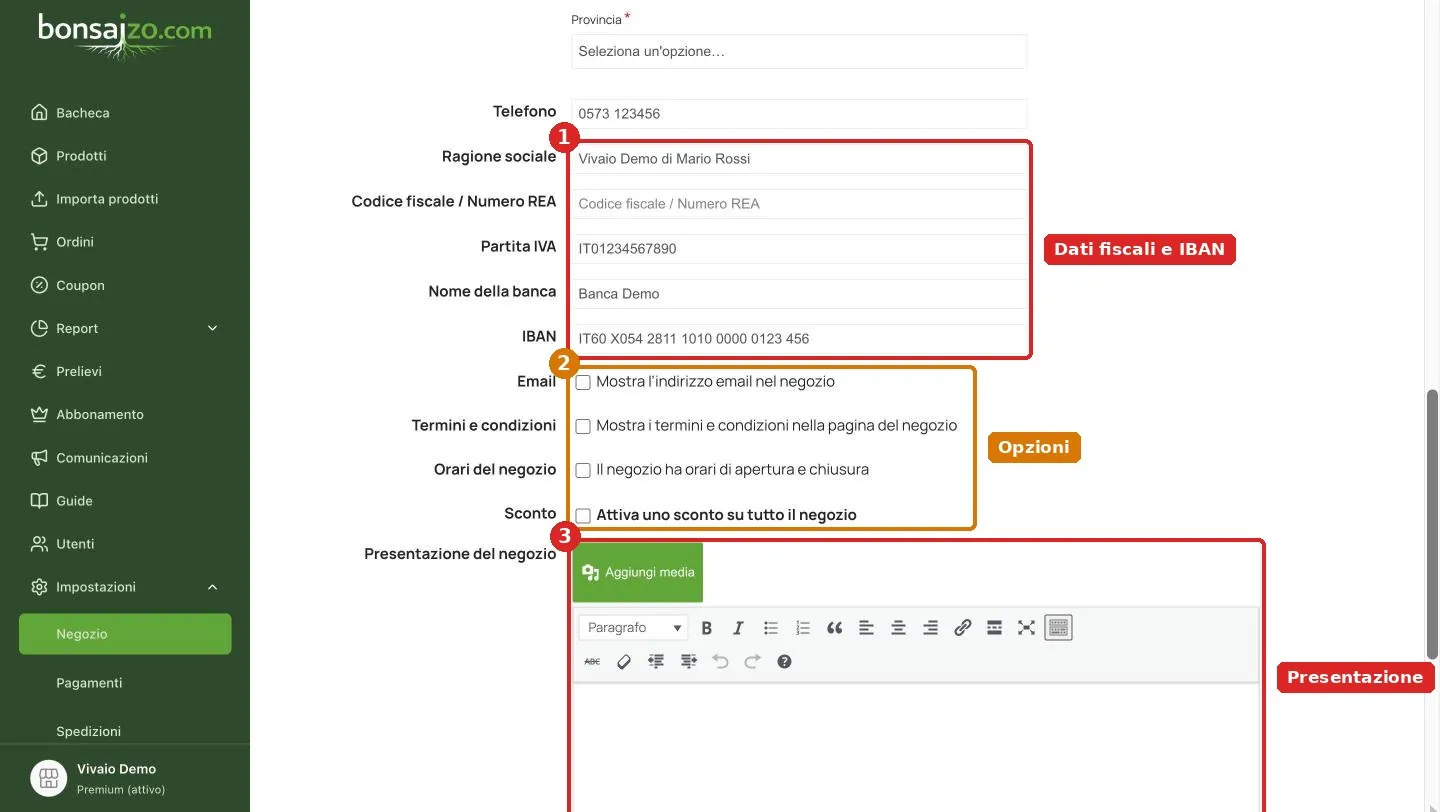The image size is (1440, 812).
Task: Clear formatting with the eraser icon
Action: pyautogui.click(x=624, y=662)
